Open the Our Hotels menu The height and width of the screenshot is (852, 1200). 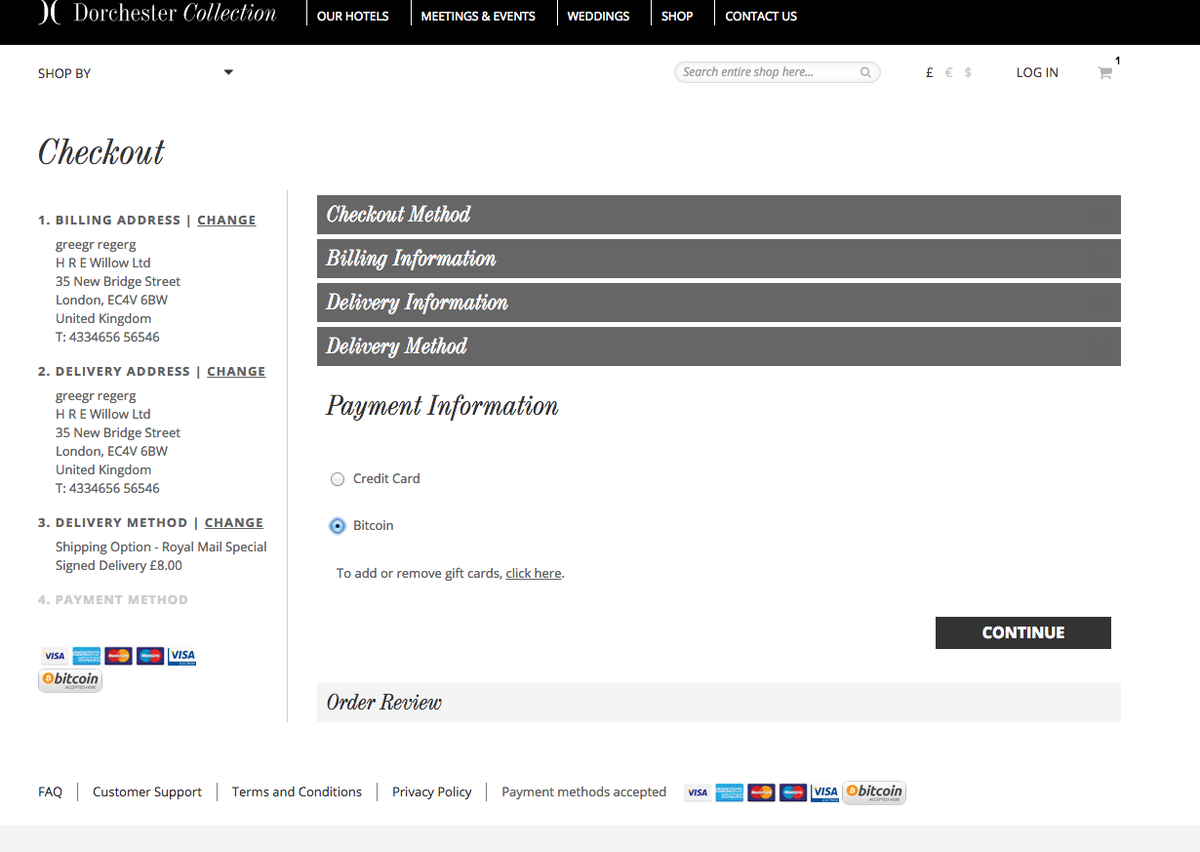(352, 16)
